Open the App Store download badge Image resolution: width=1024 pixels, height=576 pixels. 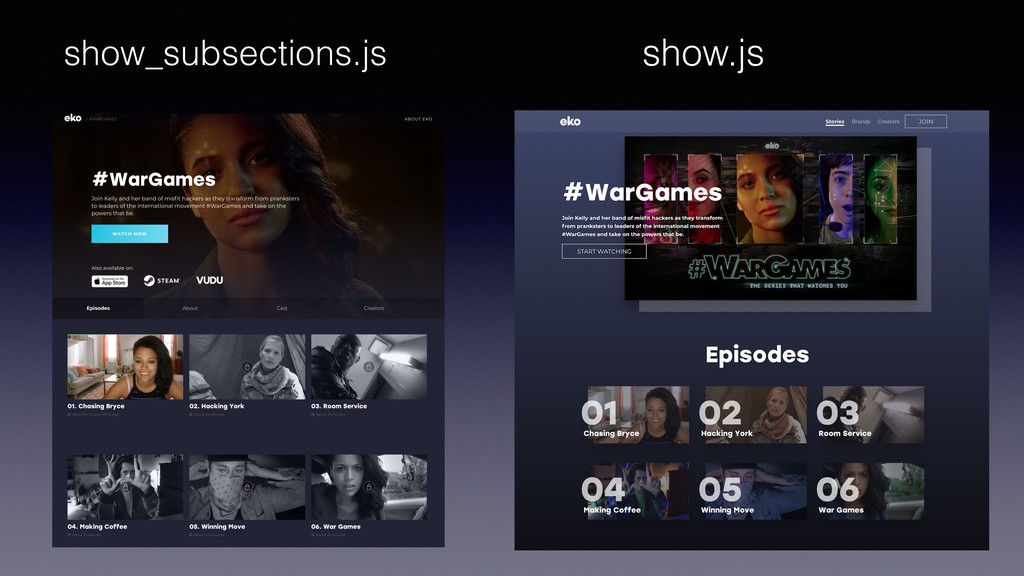109,281
